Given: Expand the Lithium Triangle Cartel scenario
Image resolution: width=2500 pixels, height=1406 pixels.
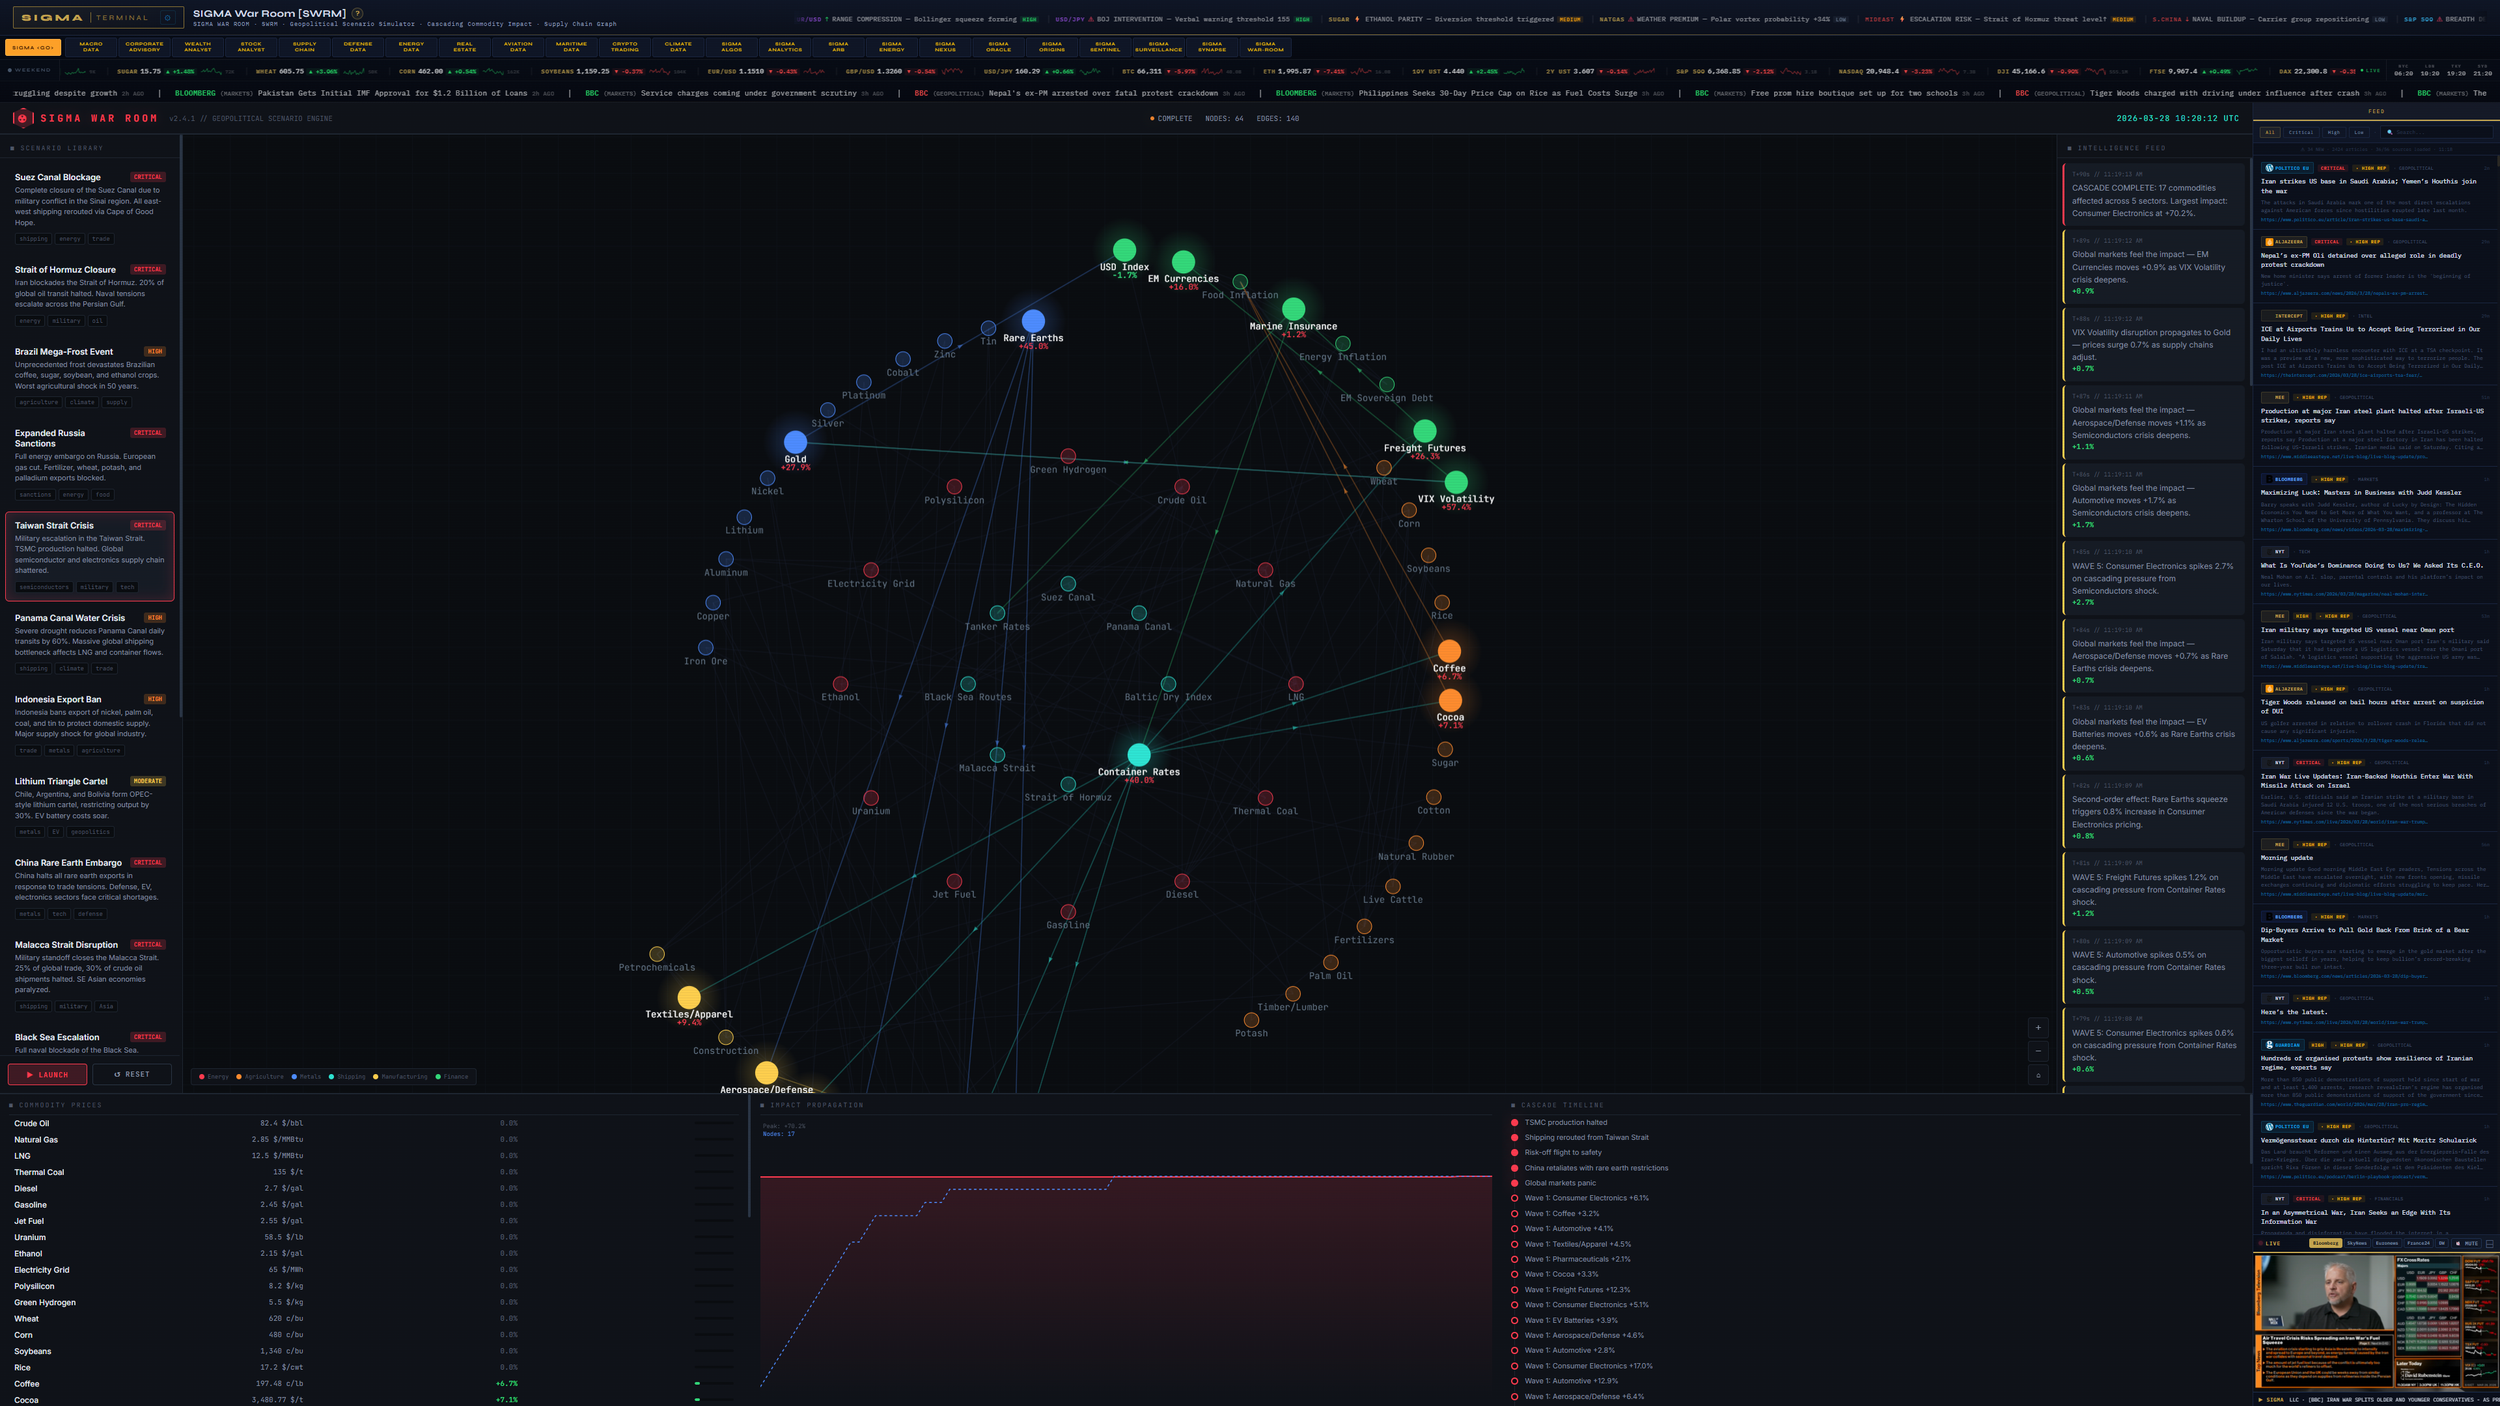Looking at the screenshot, I should pyautogui.click(x=61, y=782).
